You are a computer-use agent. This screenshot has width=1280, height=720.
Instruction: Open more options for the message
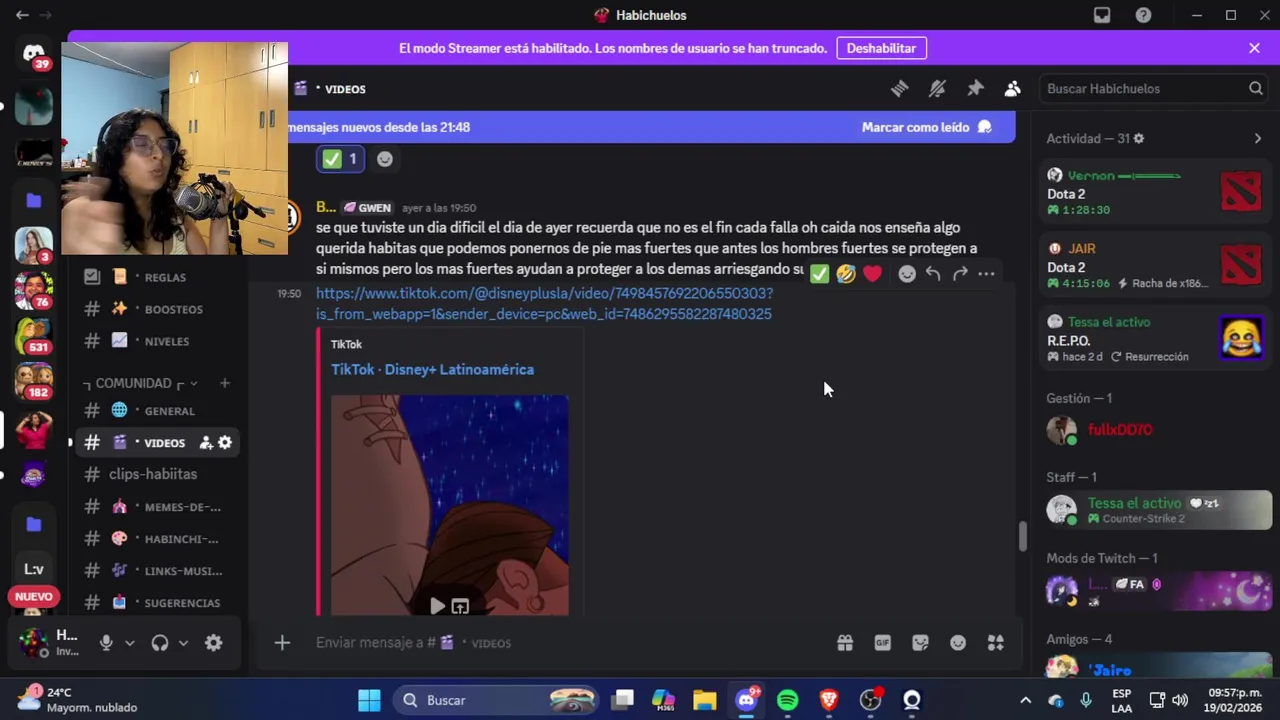click(986, 273)
